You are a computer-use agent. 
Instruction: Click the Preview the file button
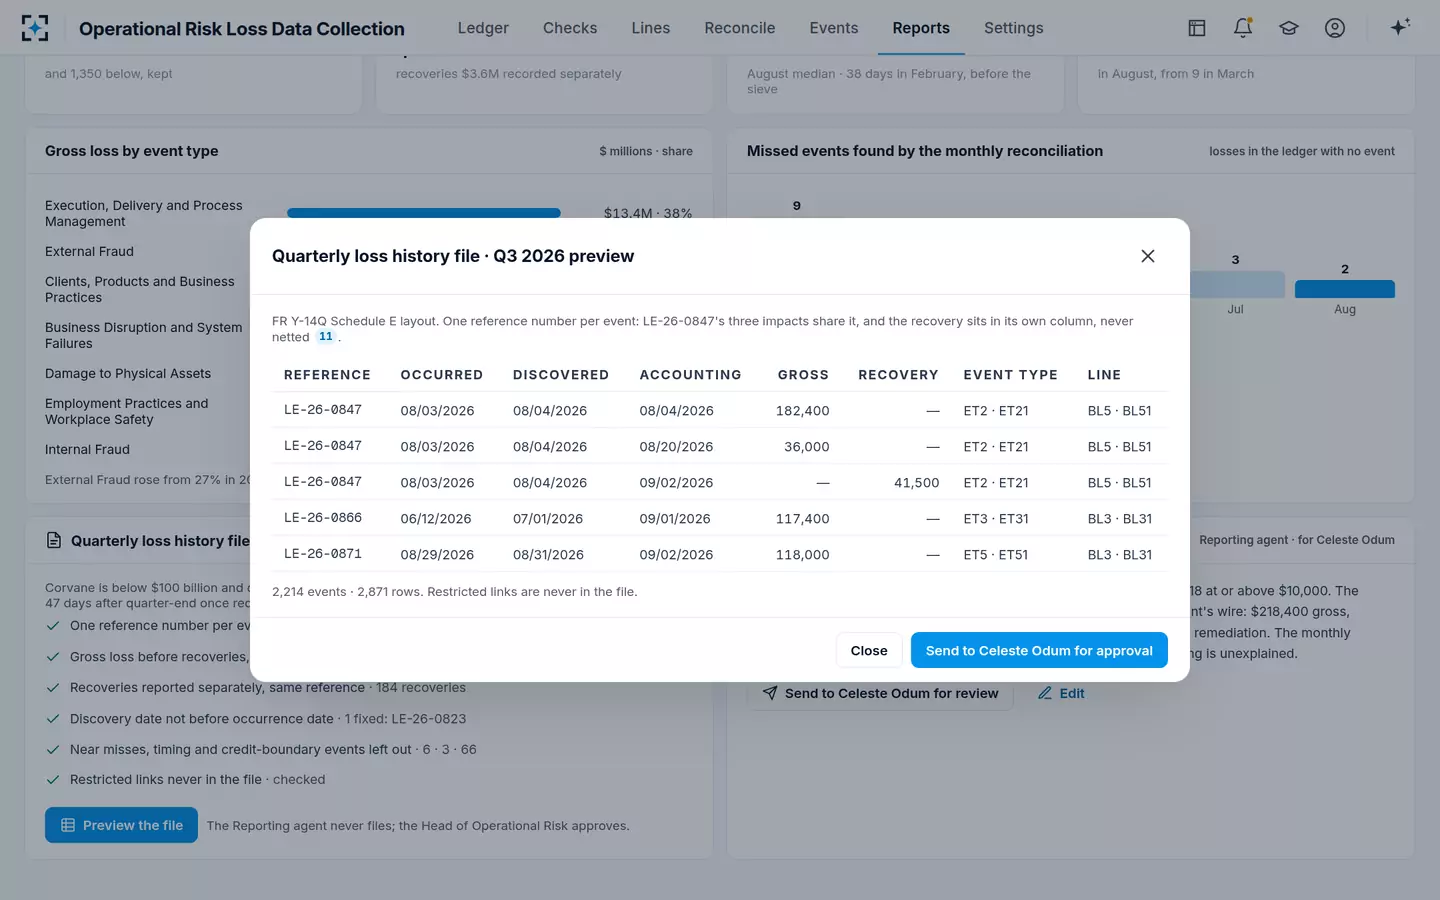121,825
